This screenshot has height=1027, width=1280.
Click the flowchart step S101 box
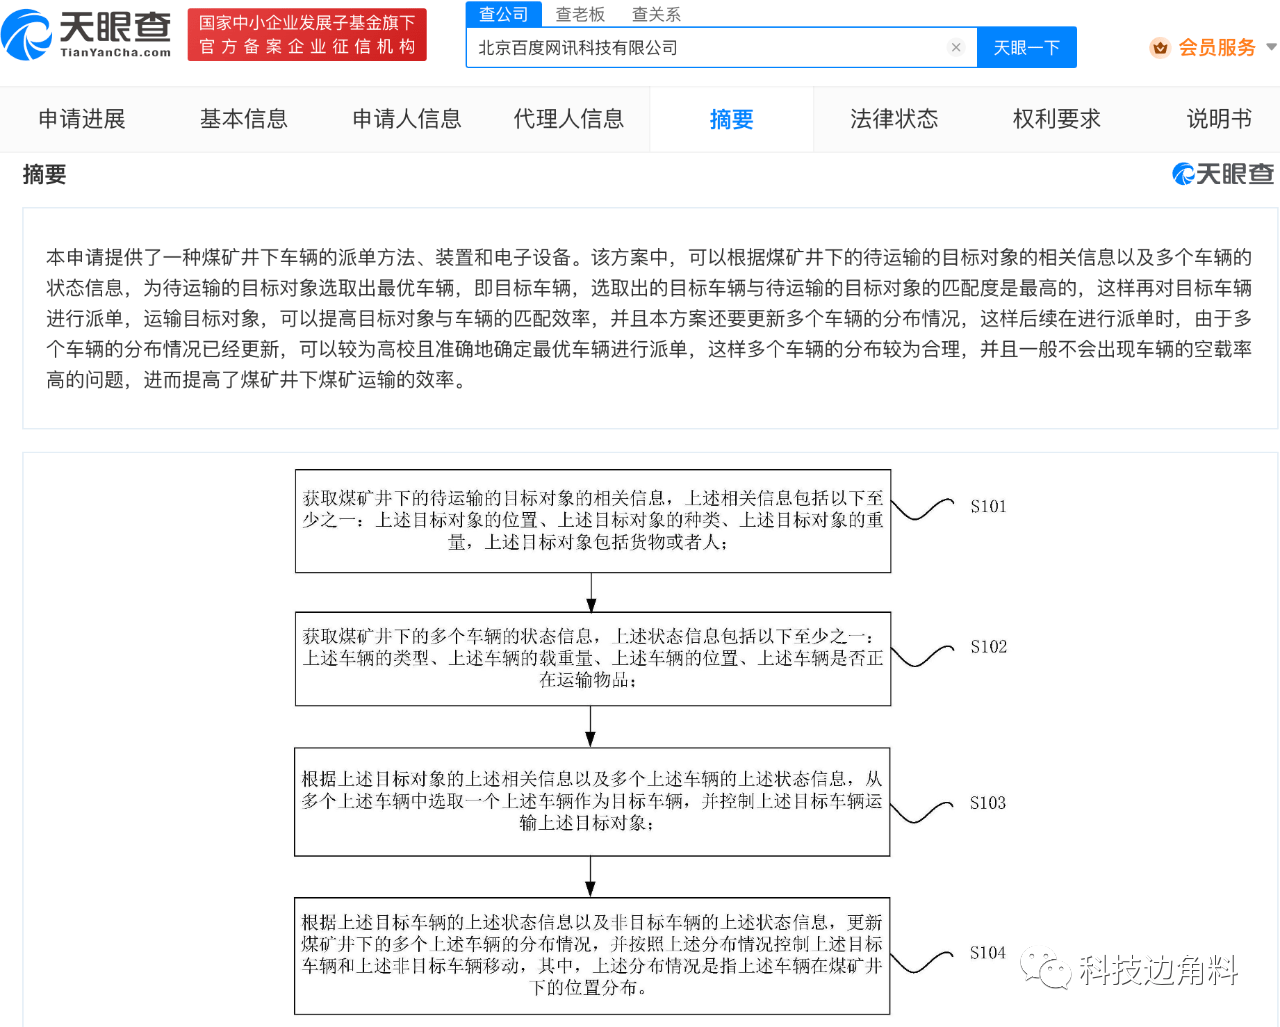(593, 521)
